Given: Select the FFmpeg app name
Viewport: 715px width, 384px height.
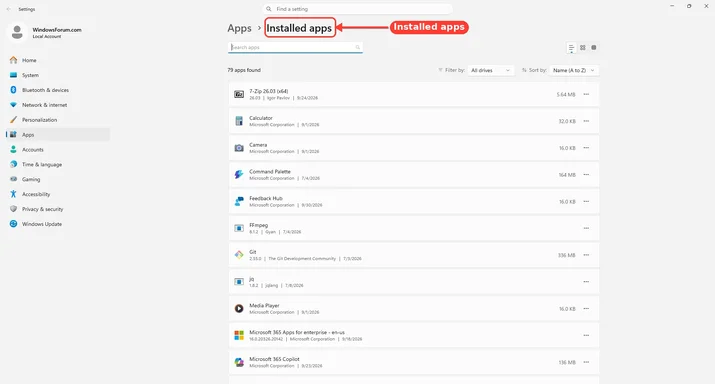Looking at the screenshot, I should (x=259, y=225).
